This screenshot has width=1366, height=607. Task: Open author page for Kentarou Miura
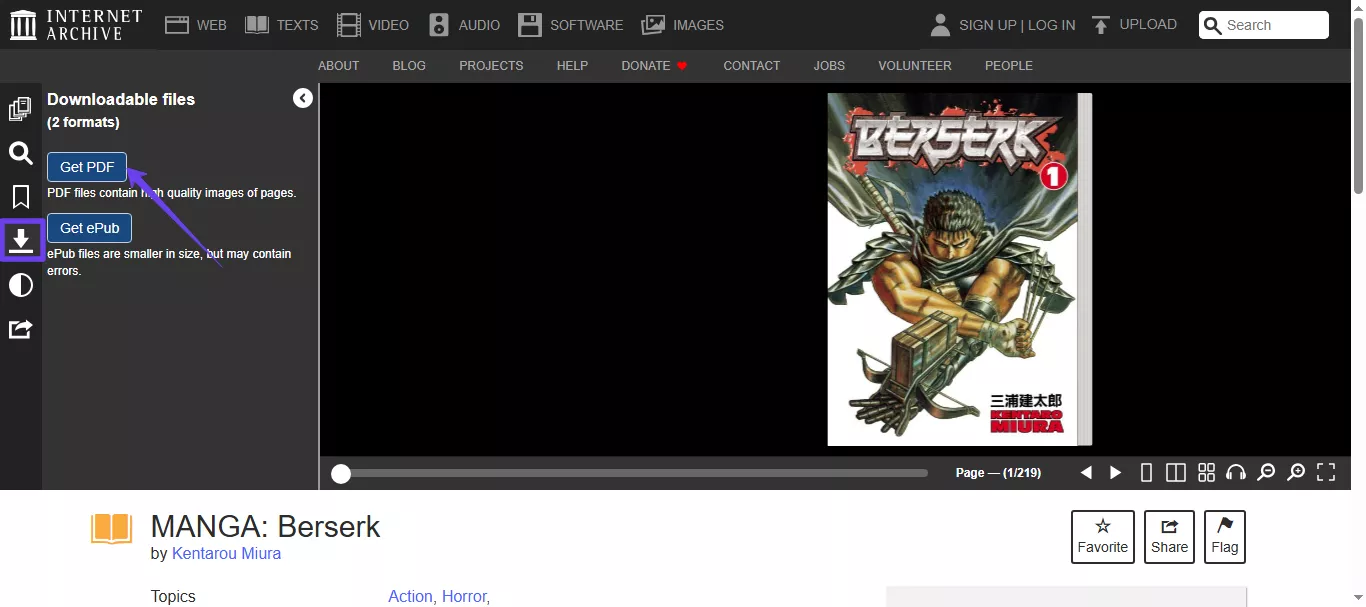pos(226,553)
